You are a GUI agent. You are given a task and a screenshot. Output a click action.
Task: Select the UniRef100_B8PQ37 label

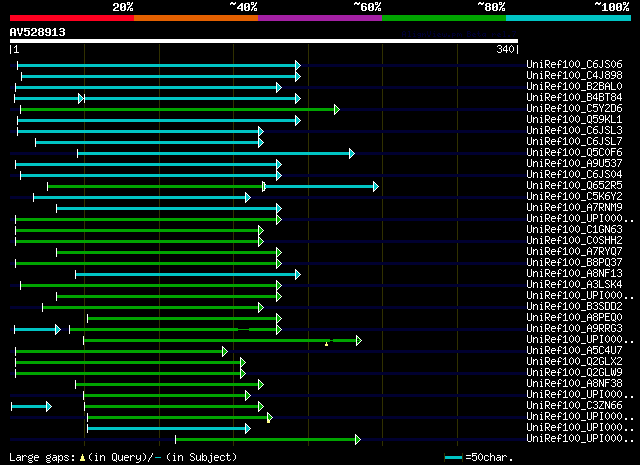574,263
